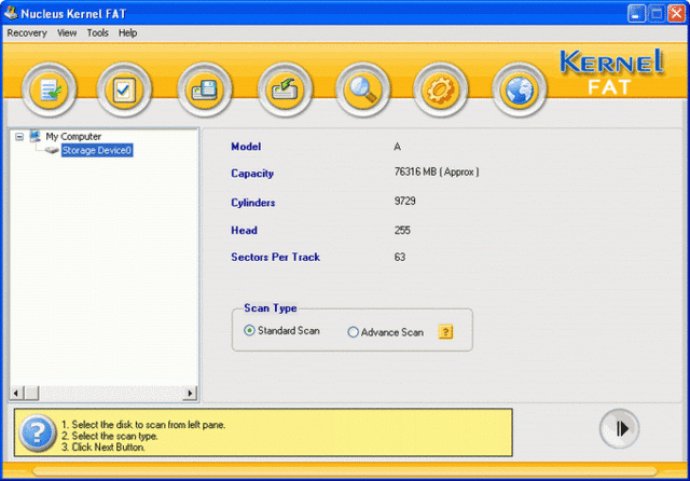Click instruction text 'Select the scan type'
Viewport: 690px width, 481px height.
pos(115,436)
